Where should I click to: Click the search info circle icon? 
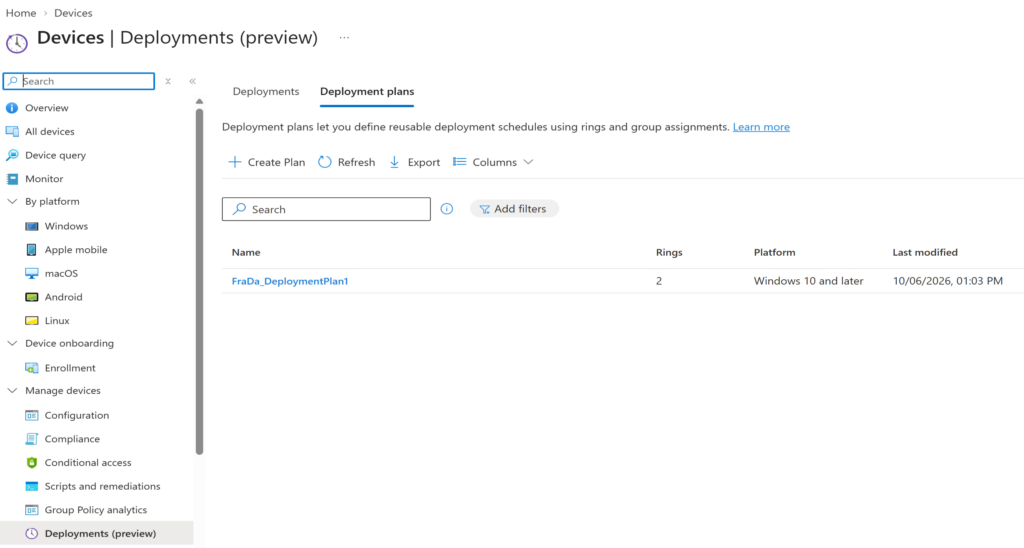tap(447, 209)
